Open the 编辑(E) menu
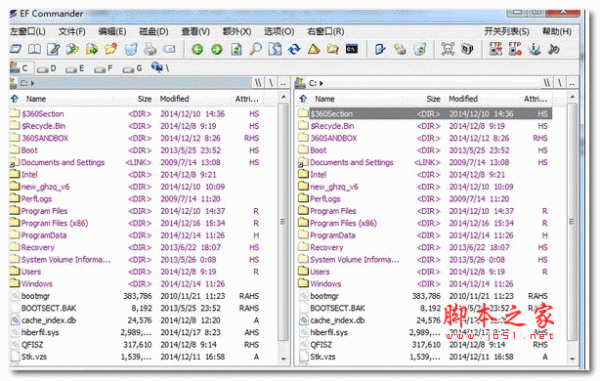The image size is (600, 381). click(112, 31)
